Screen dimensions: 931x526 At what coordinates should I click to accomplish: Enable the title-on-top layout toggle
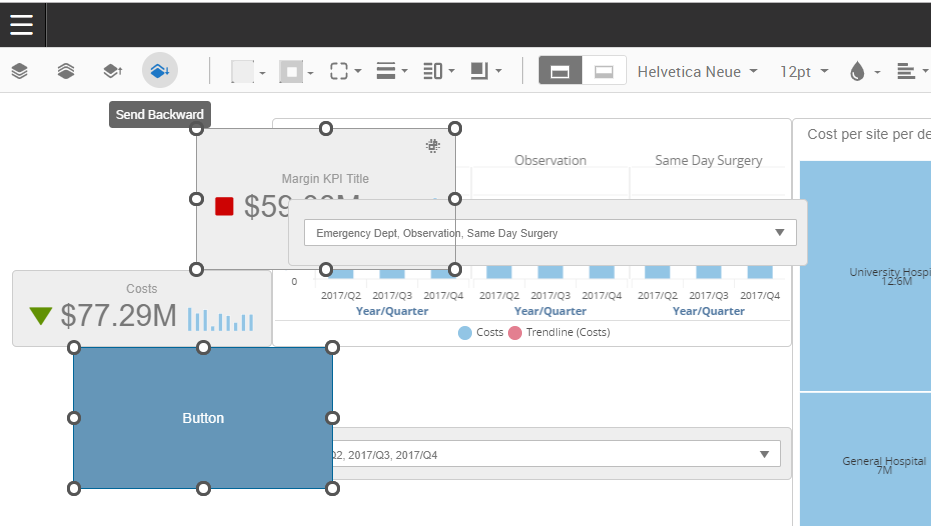coord(560,71)
